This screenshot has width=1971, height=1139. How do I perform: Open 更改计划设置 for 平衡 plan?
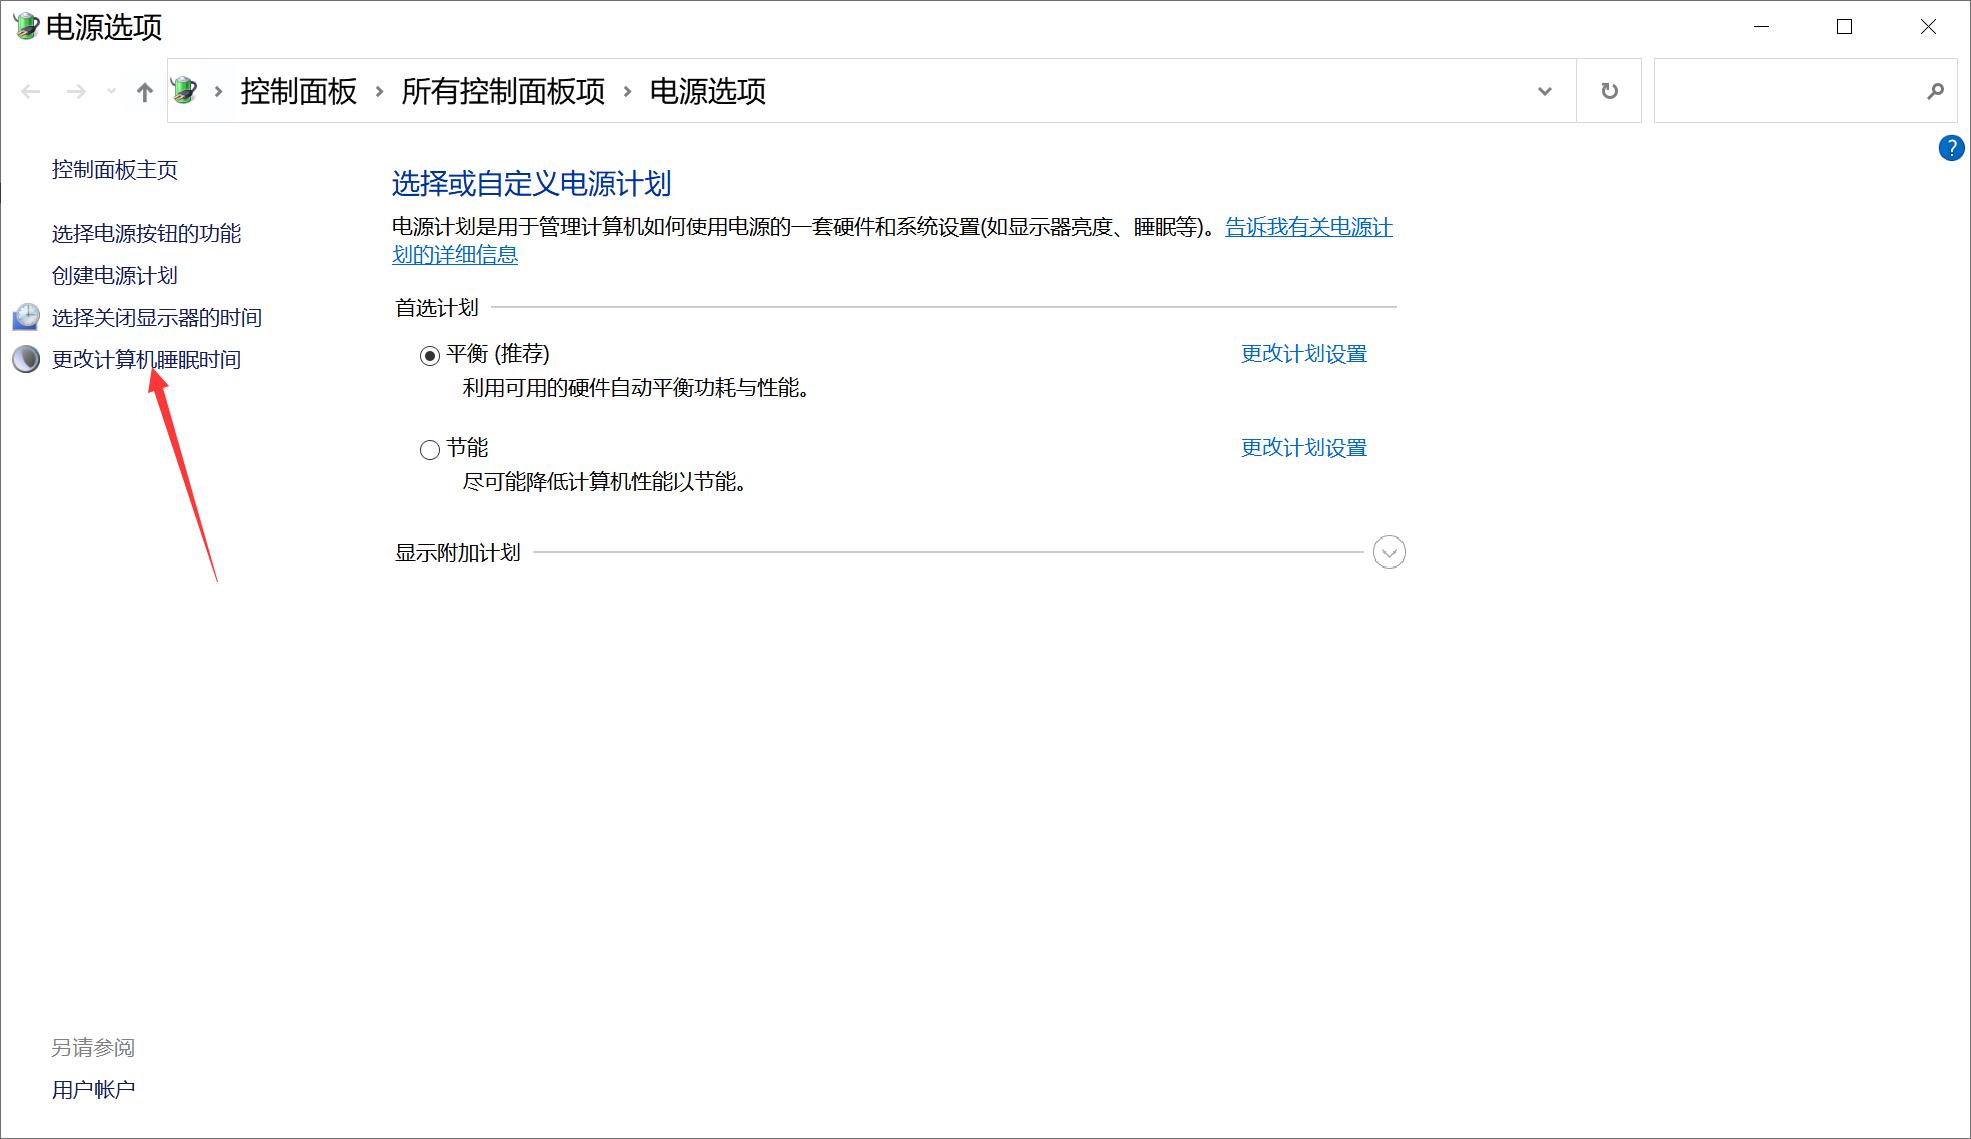click(1304, 354)
